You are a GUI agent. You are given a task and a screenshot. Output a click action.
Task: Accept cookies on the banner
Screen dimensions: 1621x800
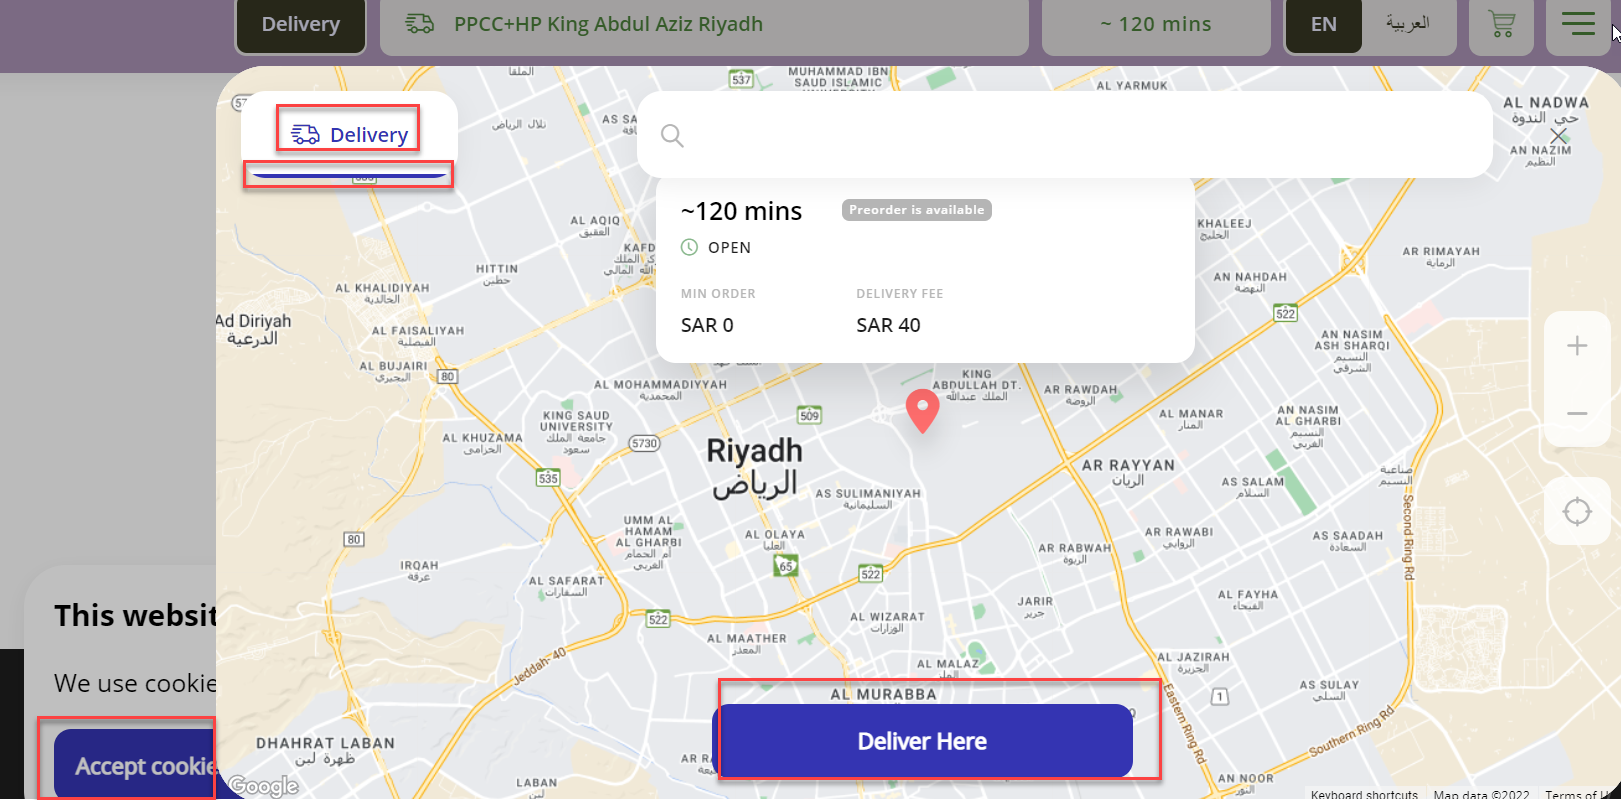[x=135, y=766]
